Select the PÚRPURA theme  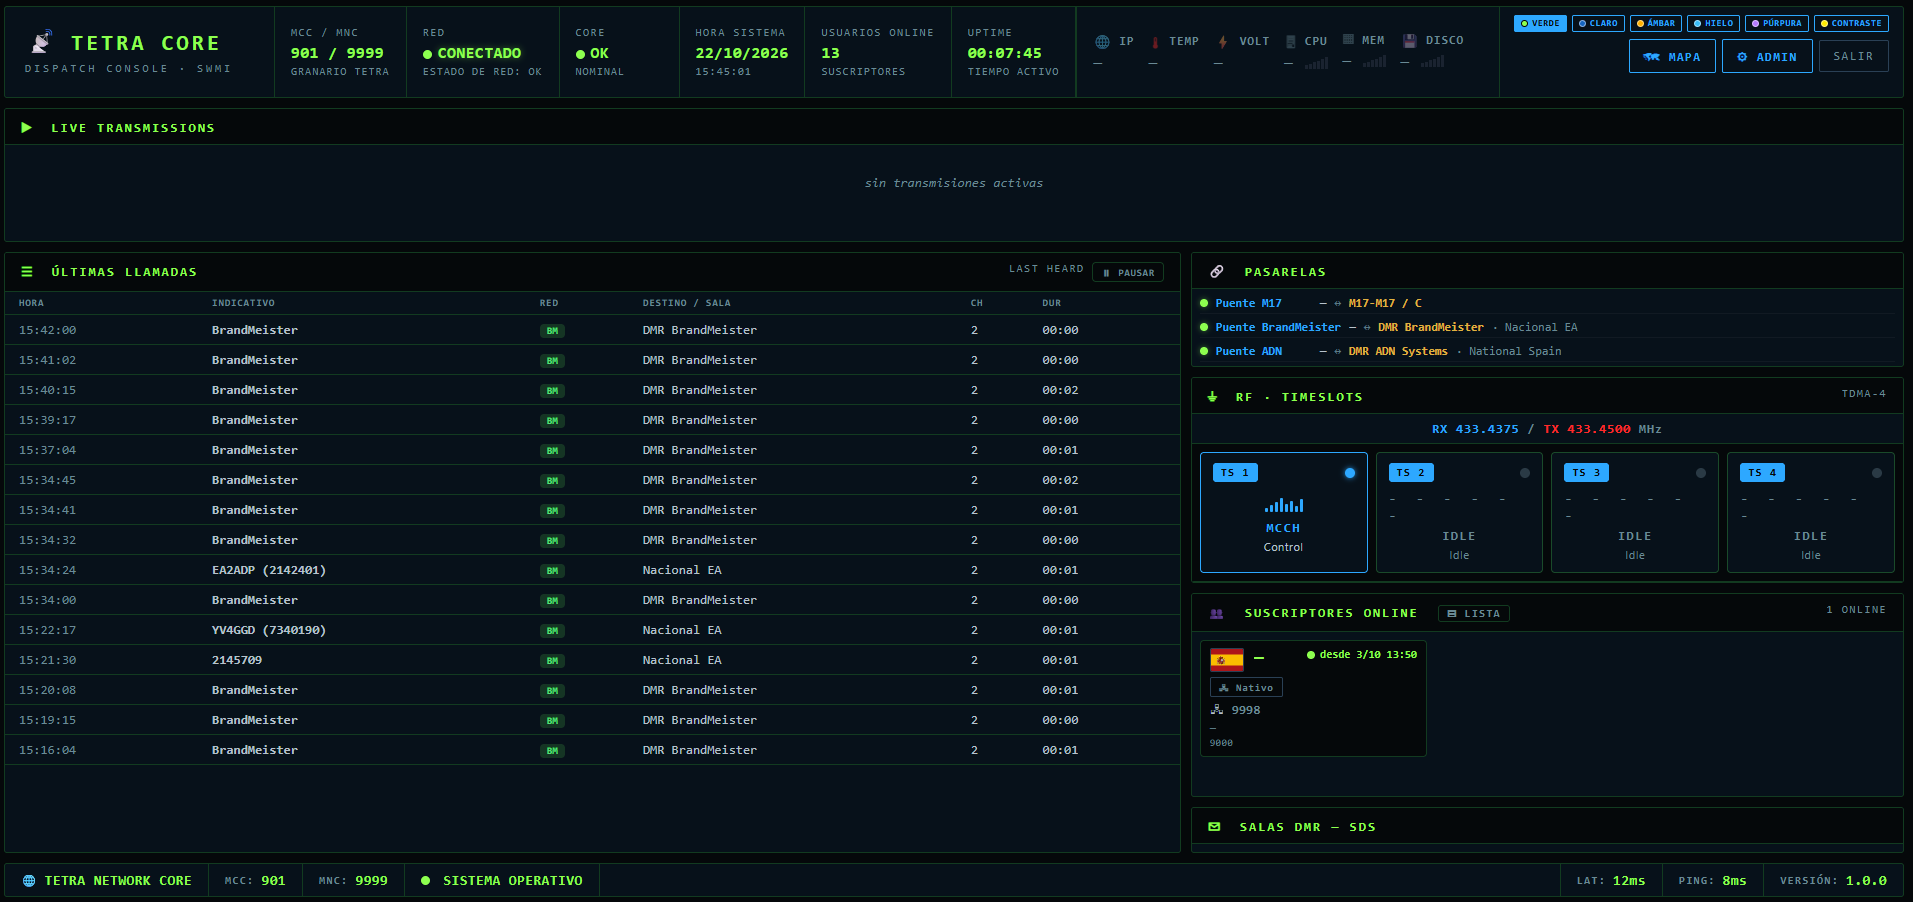[x=1777, y=23]
